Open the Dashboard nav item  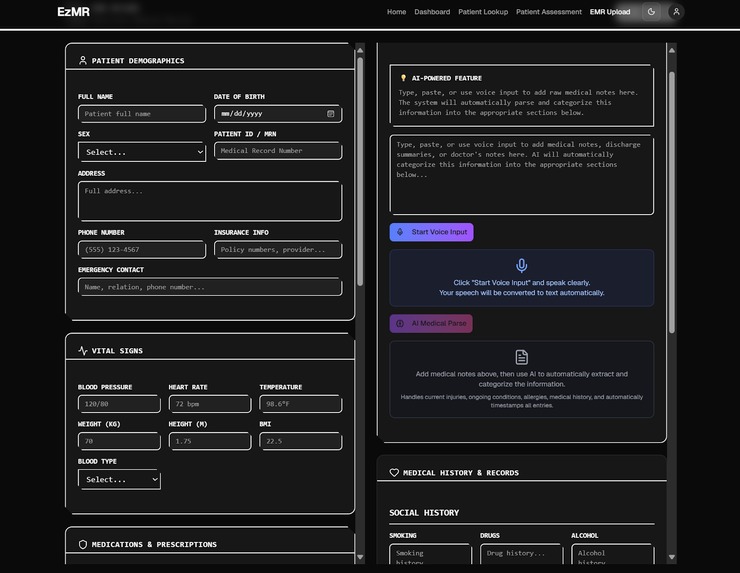tap(432, 12)
